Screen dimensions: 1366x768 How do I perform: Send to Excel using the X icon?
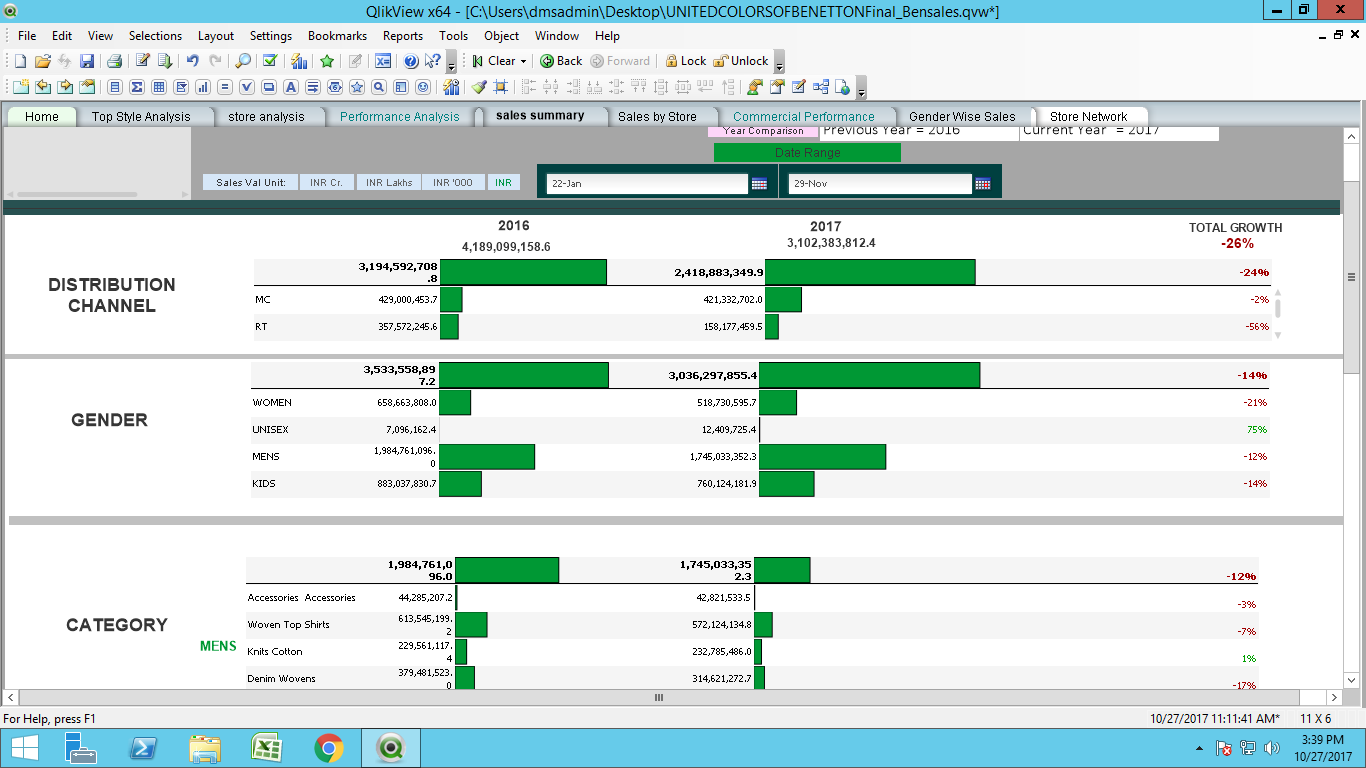click(382, 61)
